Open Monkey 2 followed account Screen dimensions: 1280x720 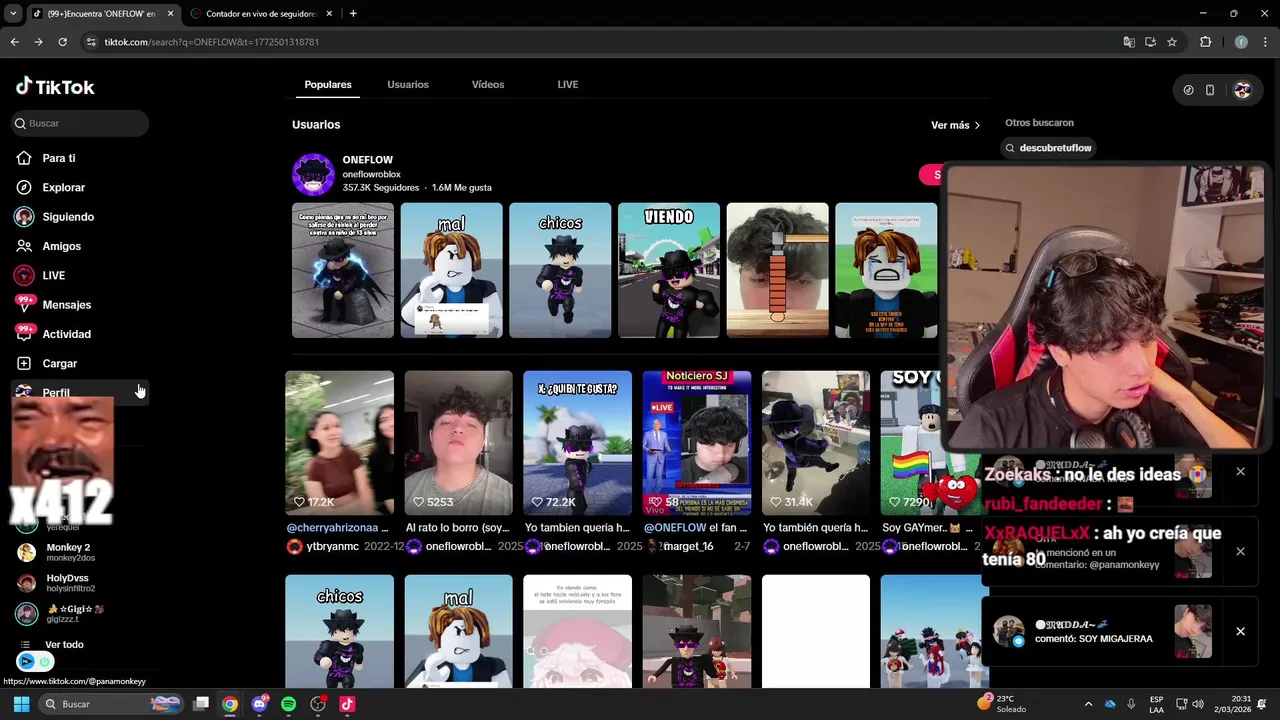(68, 552)
